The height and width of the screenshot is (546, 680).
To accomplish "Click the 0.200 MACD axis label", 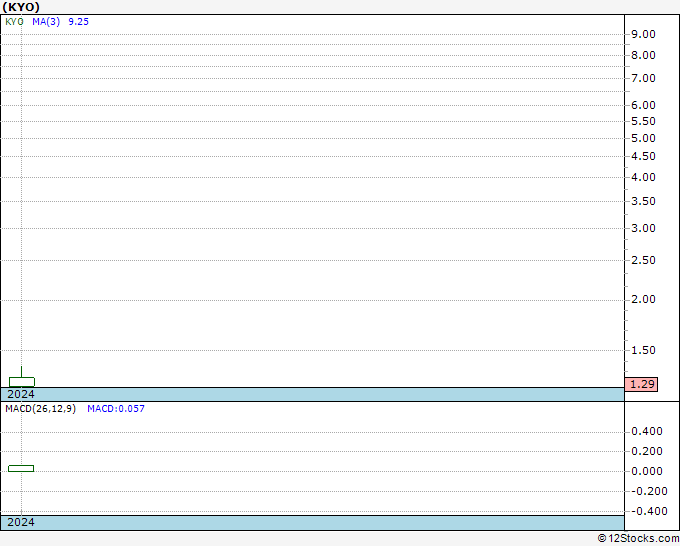I will point(647,451).
